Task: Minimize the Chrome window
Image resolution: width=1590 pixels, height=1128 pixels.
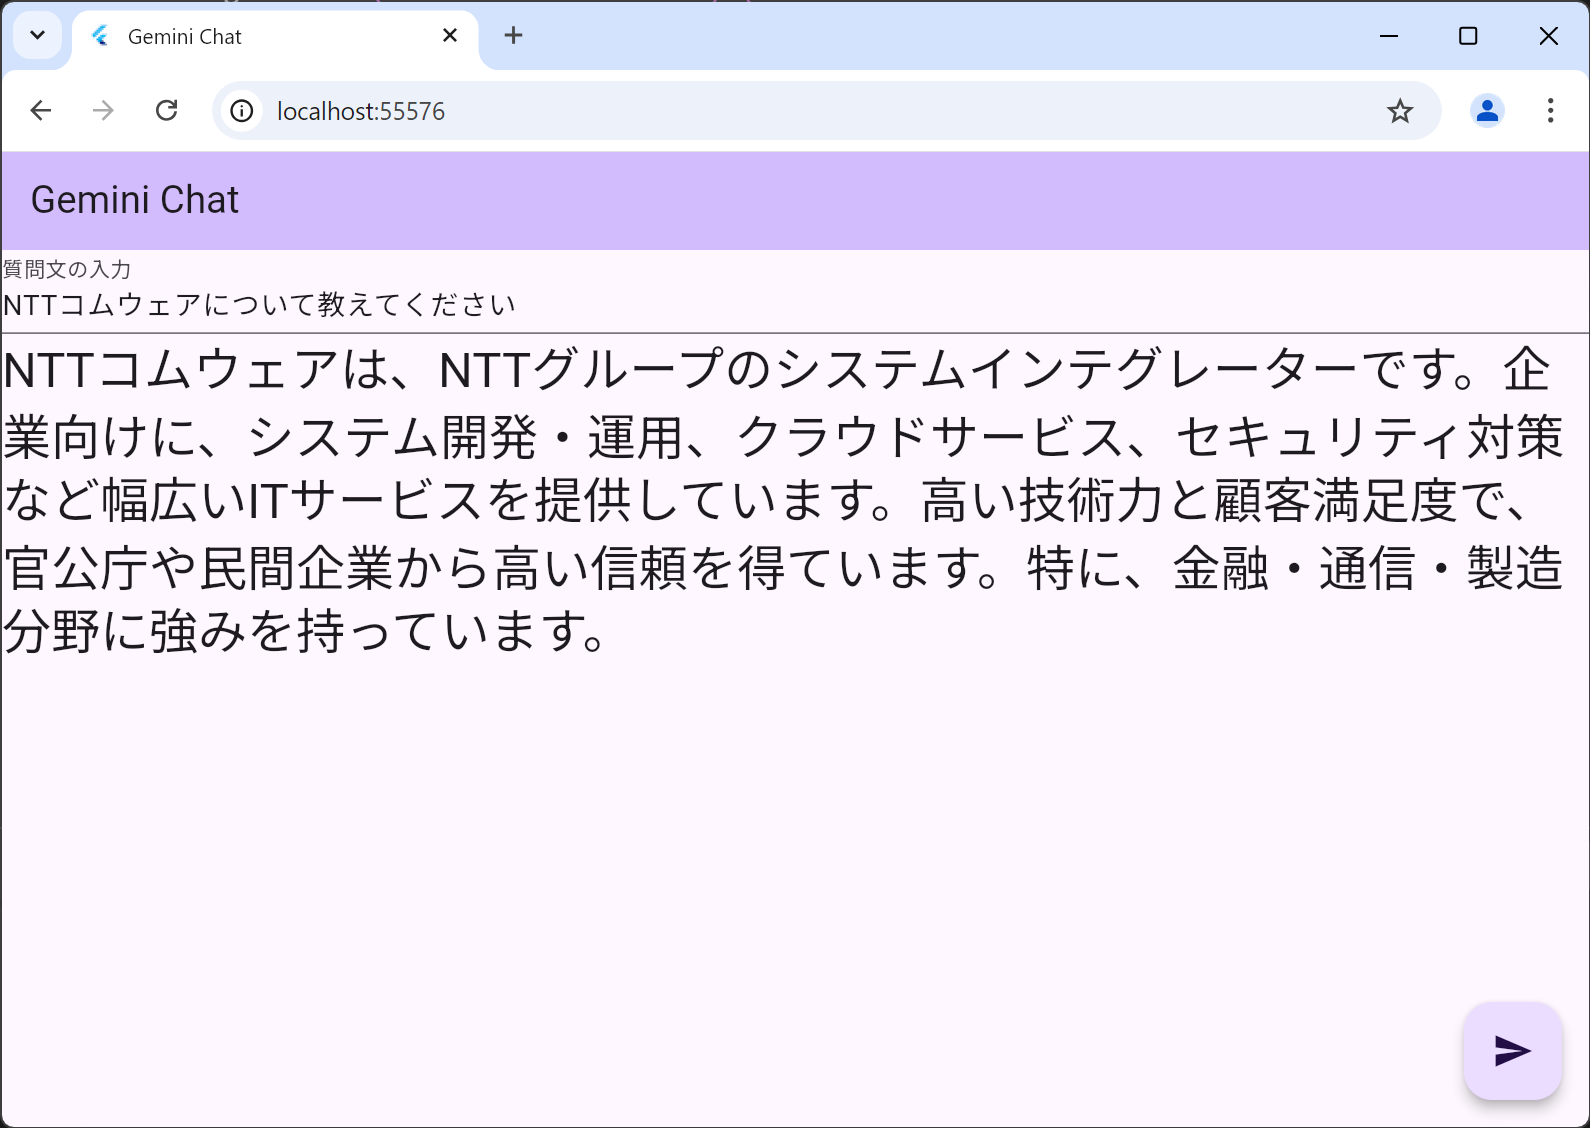Action: click(x=1389, y=36)
